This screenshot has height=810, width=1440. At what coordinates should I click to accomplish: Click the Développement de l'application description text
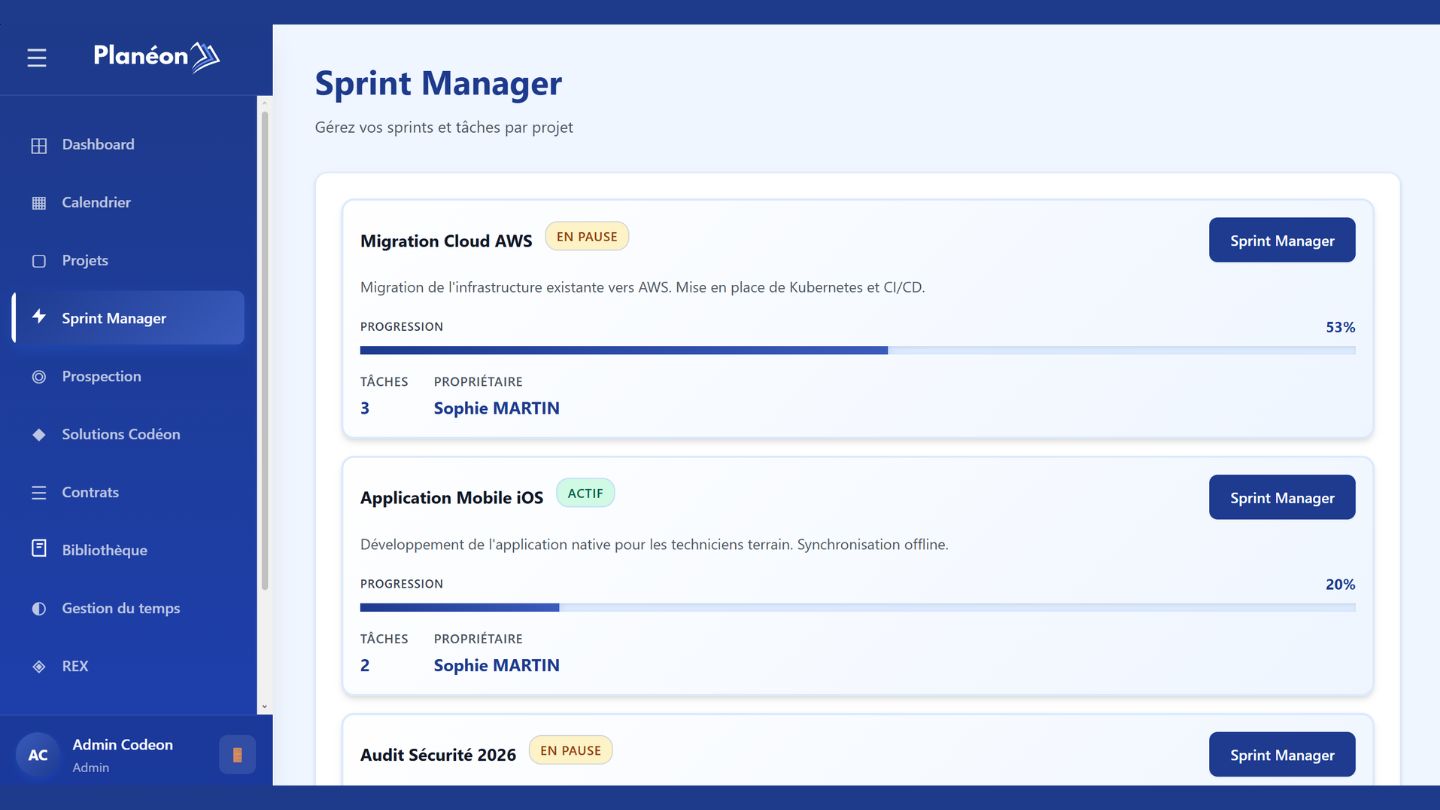click(x=654, y=545)
